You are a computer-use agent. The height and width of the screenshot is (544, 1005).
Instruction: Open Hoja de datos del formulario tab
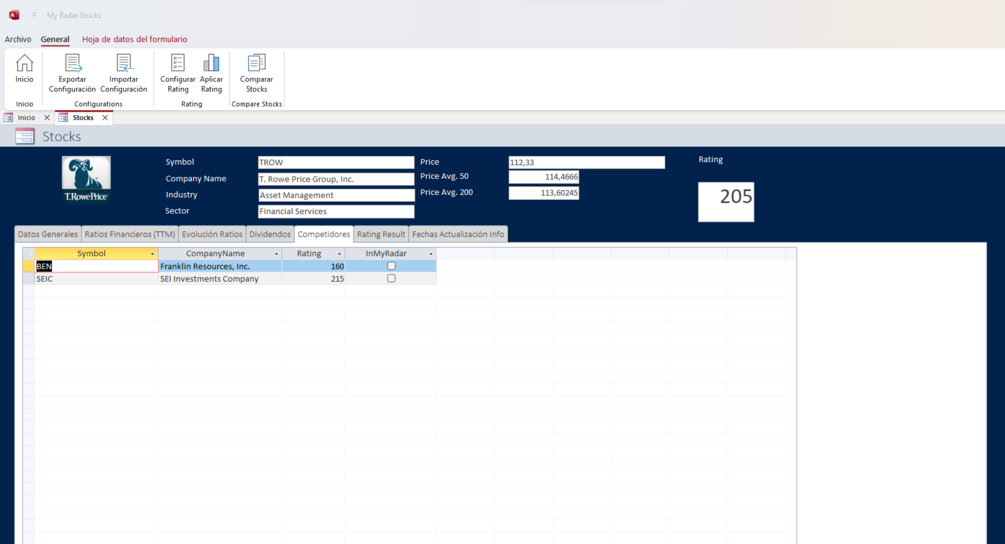click(135, 39)
